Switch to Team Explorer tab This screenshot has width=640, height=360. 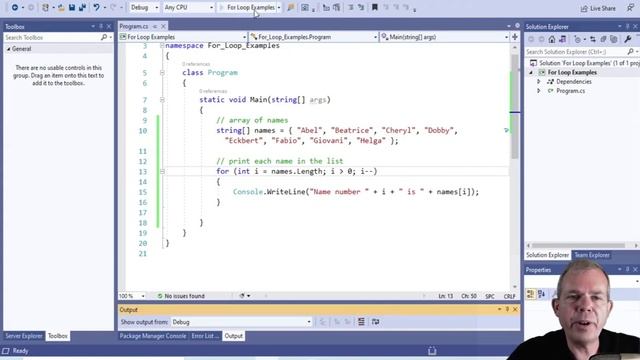point(592,255)
